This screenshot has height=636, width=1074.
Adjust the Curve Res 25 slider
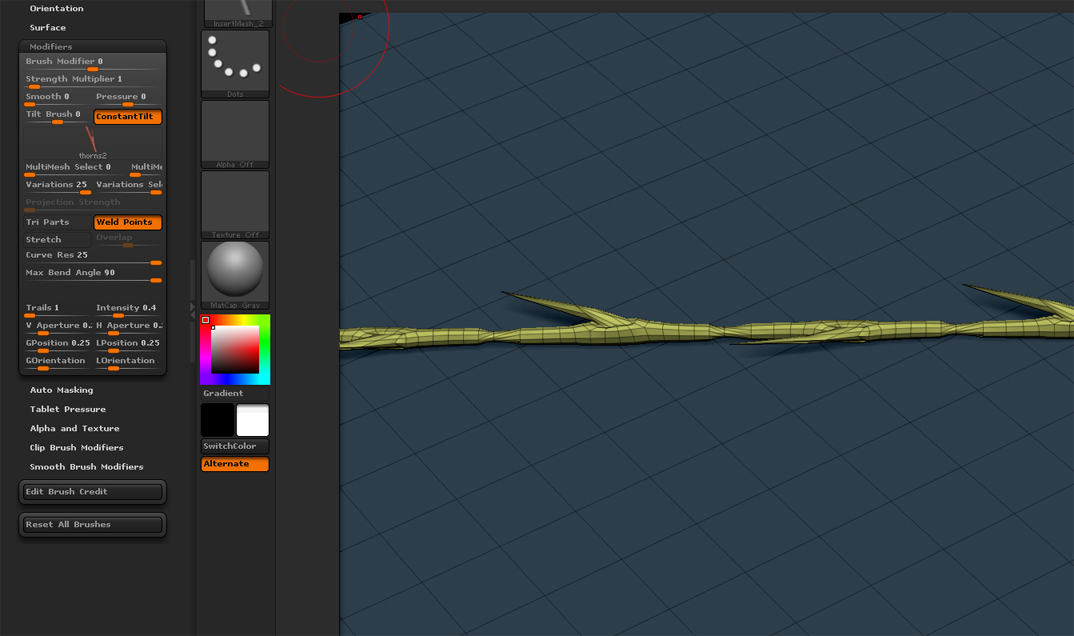[x=92, y=257]
